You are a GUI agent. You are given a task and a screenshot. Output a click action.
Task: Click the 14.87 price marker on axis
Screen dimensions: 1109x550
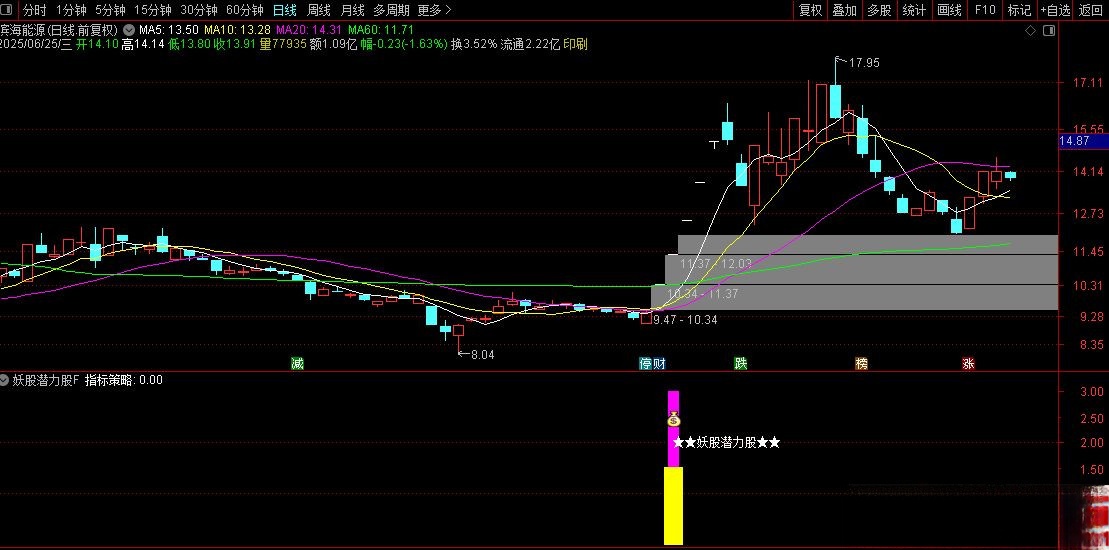1079,142
